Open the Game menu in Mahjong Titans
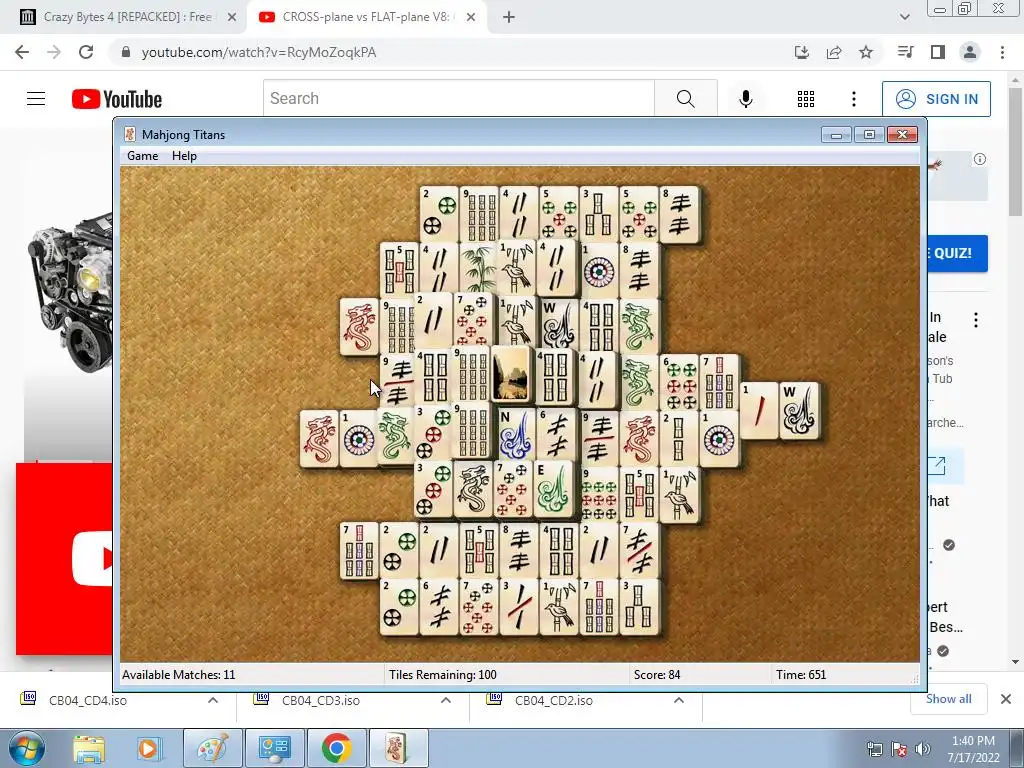The image size is (1024, 768). 142,155
